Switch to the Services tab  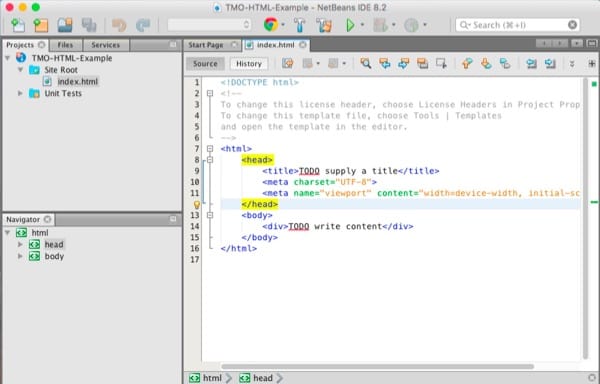[106, 45]
